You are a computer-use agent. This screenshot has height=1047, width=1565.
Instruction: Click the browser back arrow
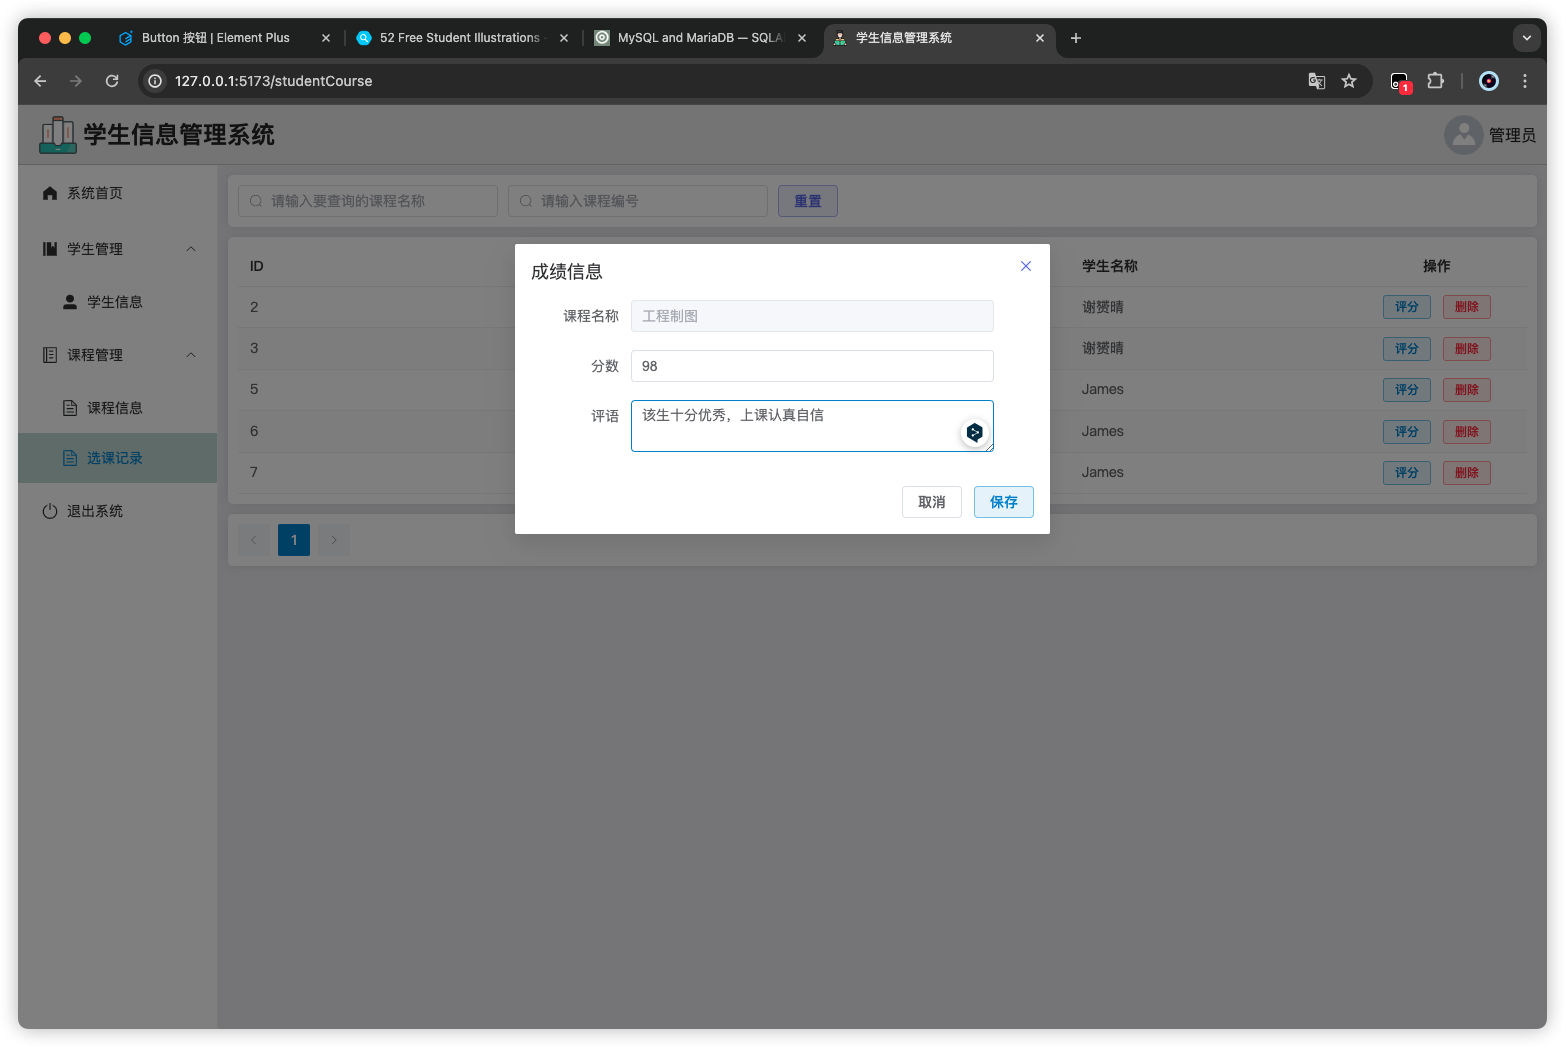[x=40, y=81]
